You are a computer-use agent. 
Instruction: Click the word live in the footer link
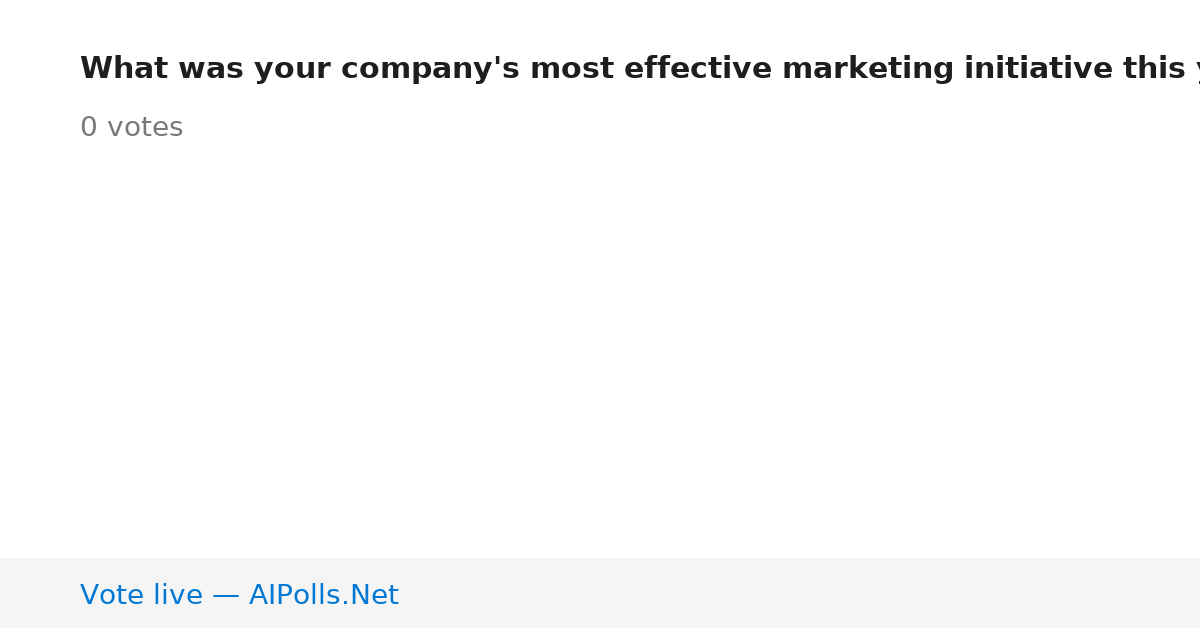(178, 595)
